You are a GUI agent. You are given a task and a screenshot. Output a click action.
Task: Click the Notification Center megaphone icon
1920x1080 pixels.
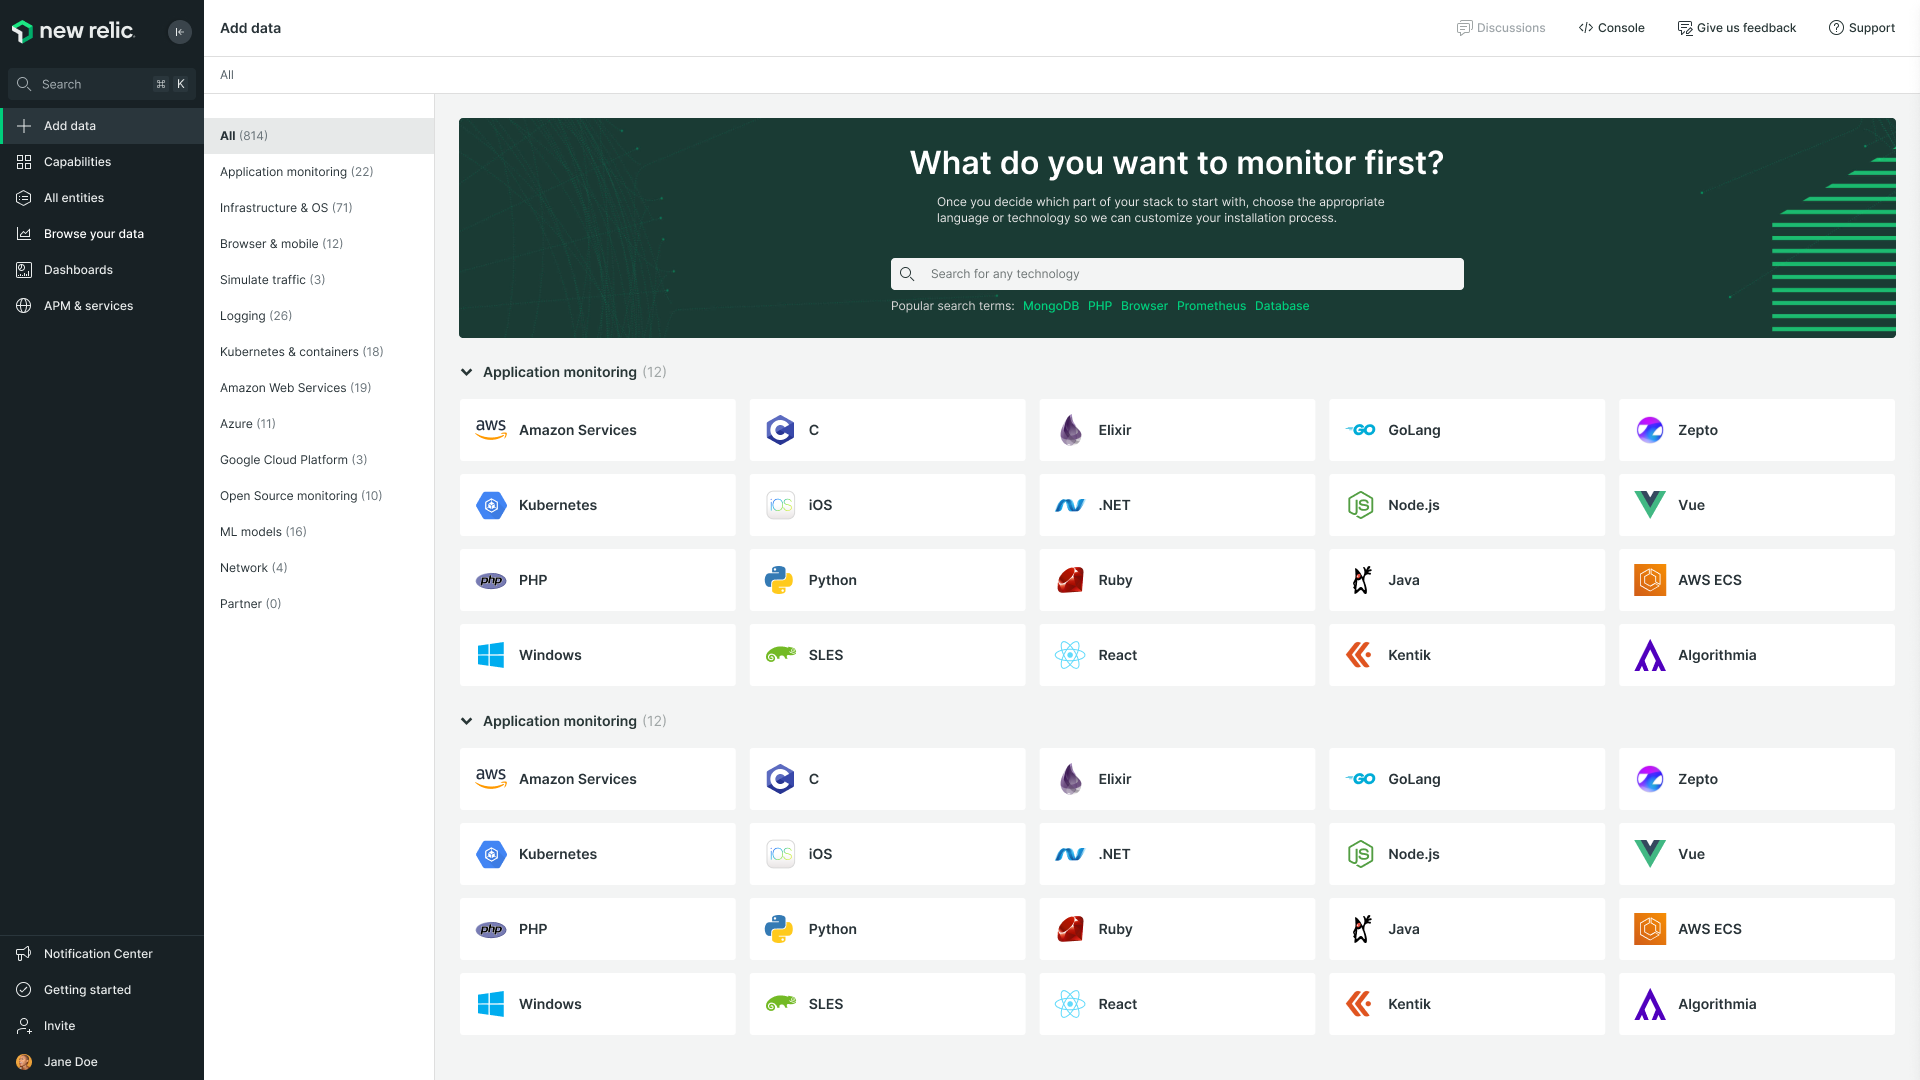click(x=24, y=954)
